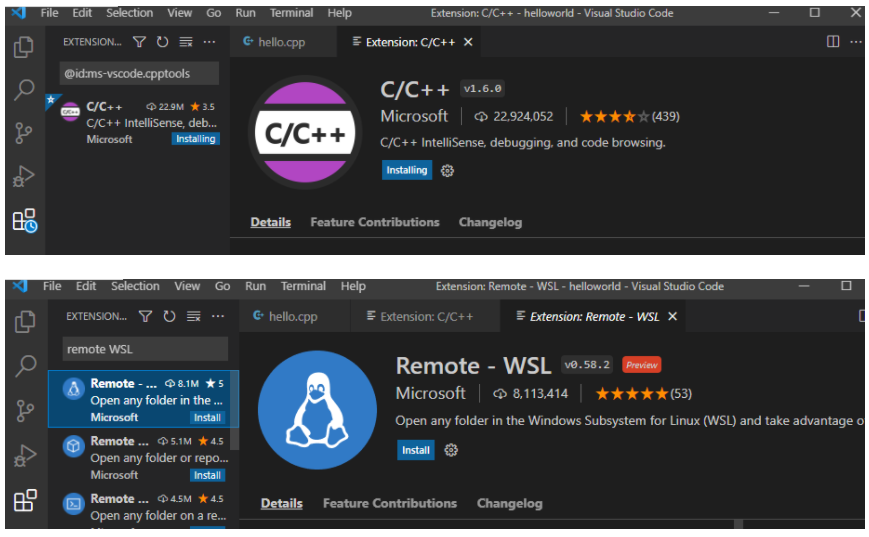Open Go menu in bottom window
869x537 pixels.
coord(222,286)
